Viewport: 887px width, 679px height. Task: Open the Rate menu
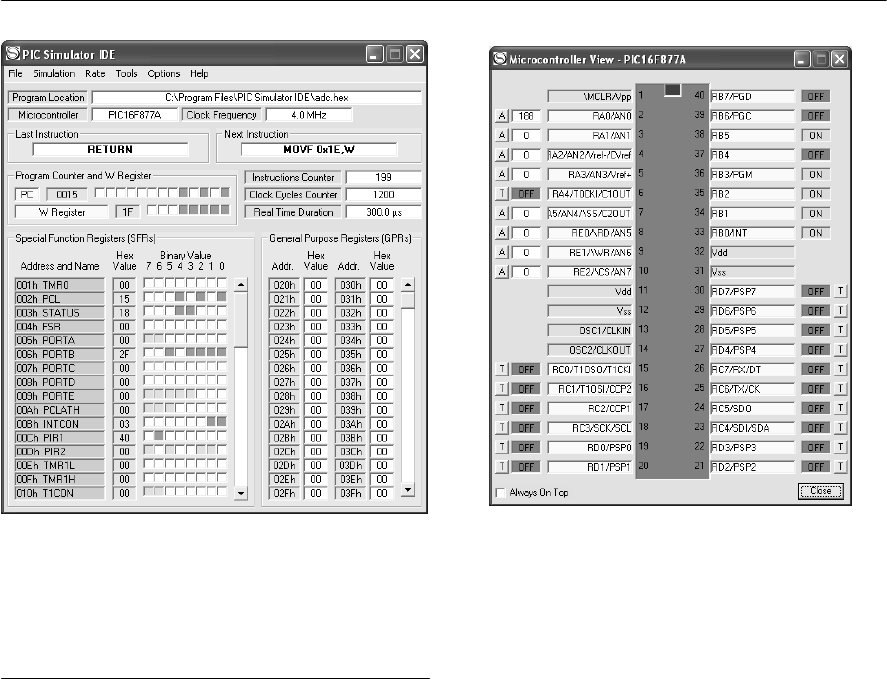tap(95, 74)
